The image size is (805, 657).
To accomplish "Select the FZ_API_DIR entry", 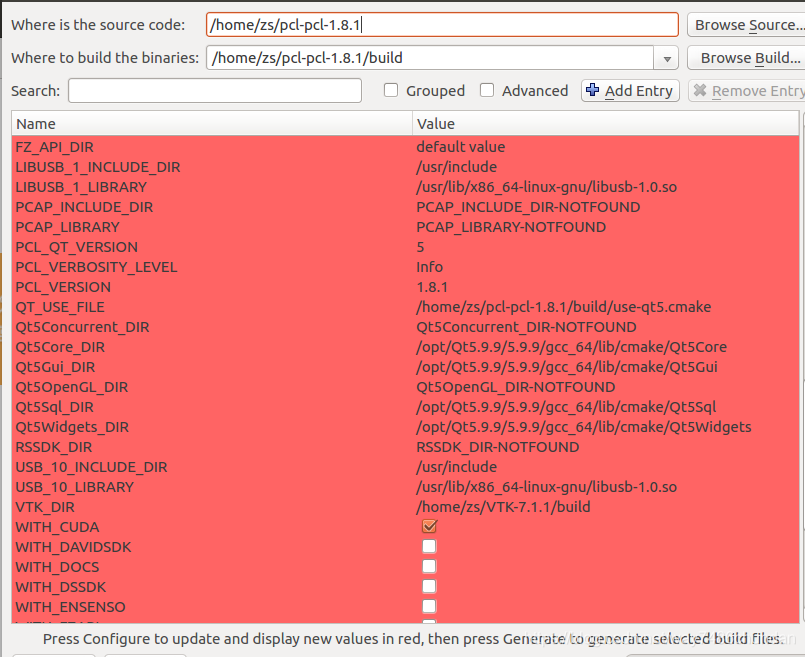I will coord(54,147).
